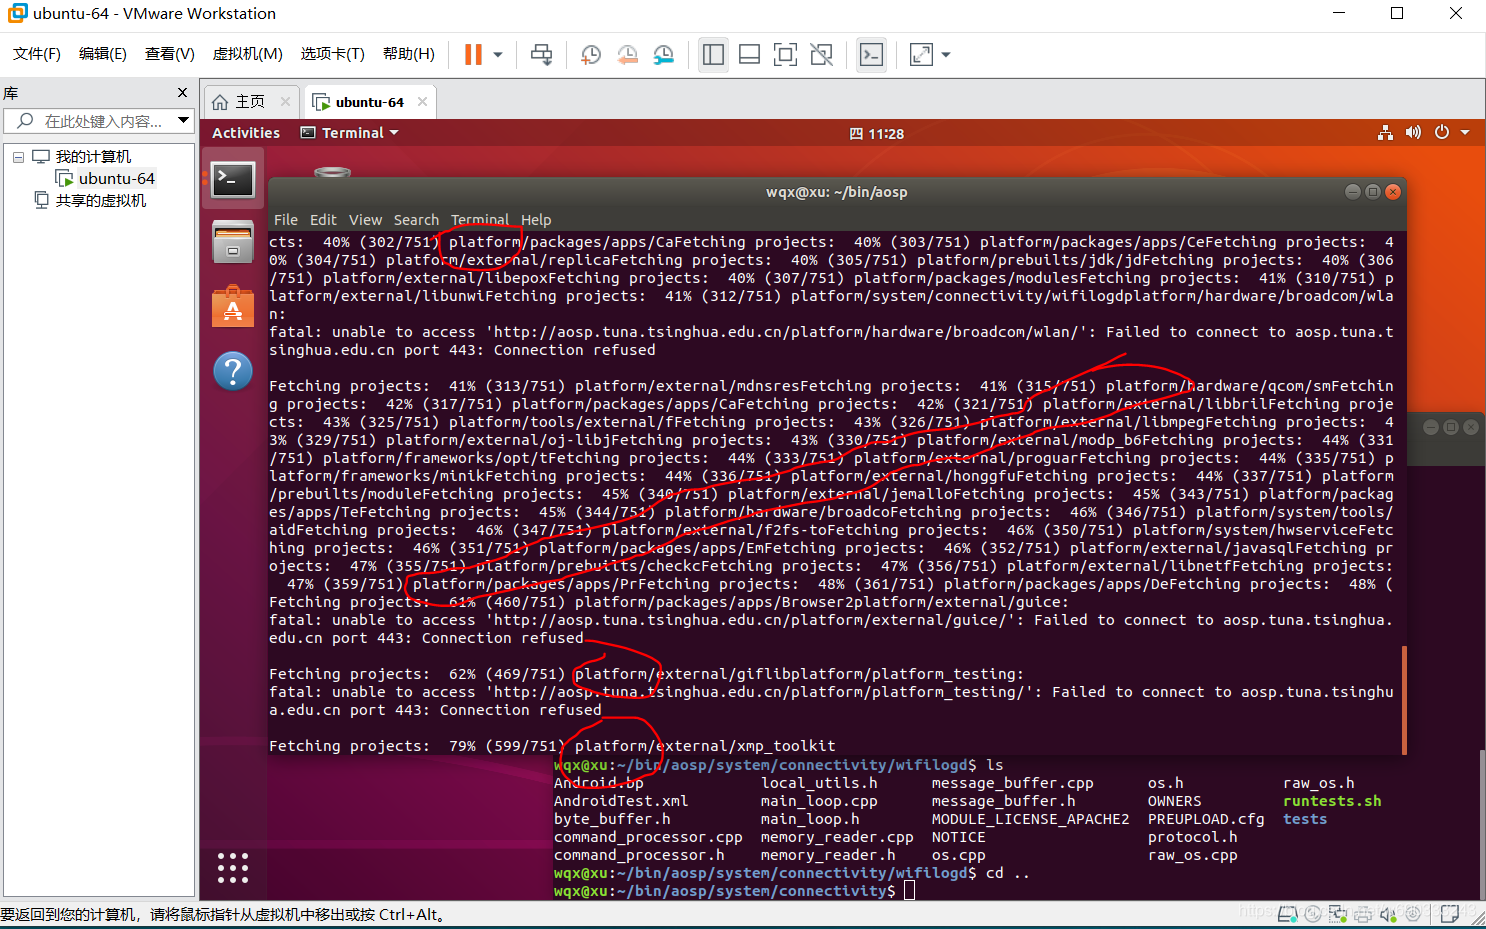This screenshot has height=929, width=1486.
Task: Enter full screen mode
Action: pos(785,55)
